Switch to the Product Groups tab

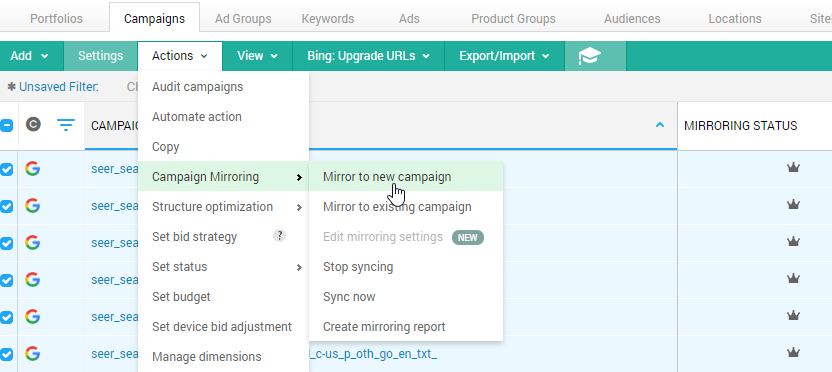(513, 19)
